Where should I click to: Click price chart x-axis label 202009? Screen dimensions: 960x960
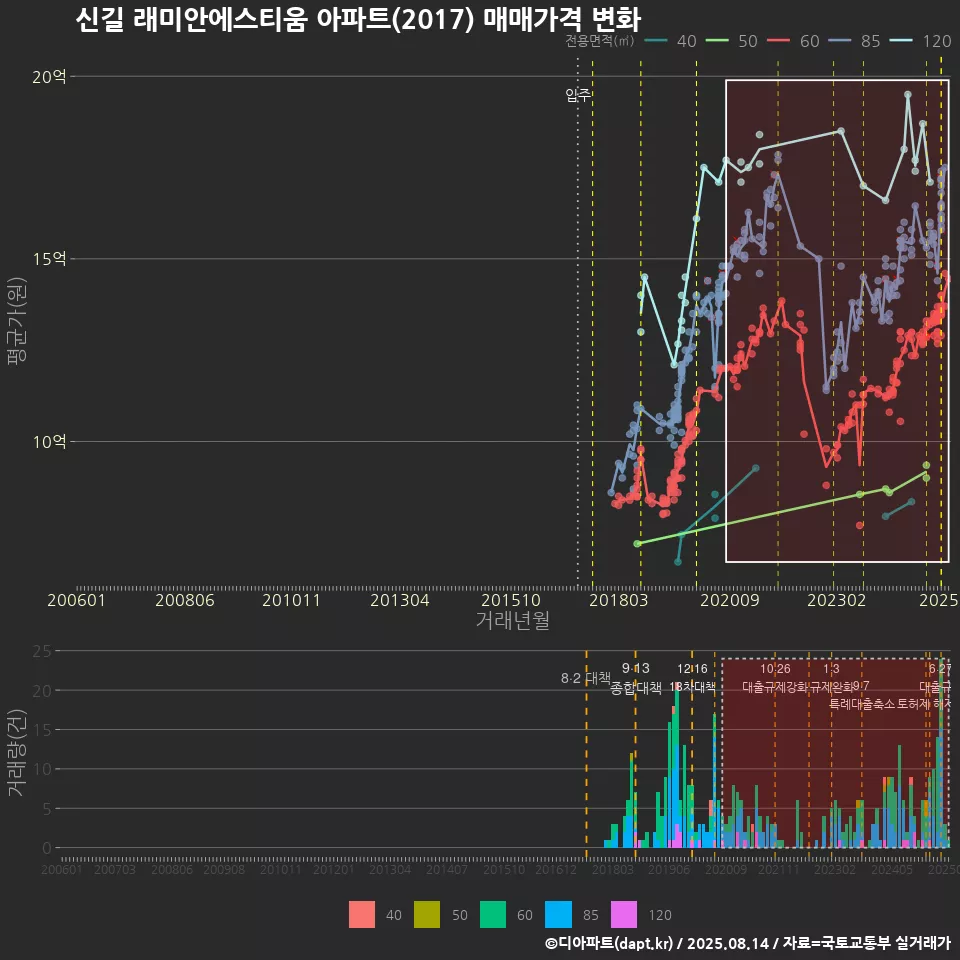point(730,600)
